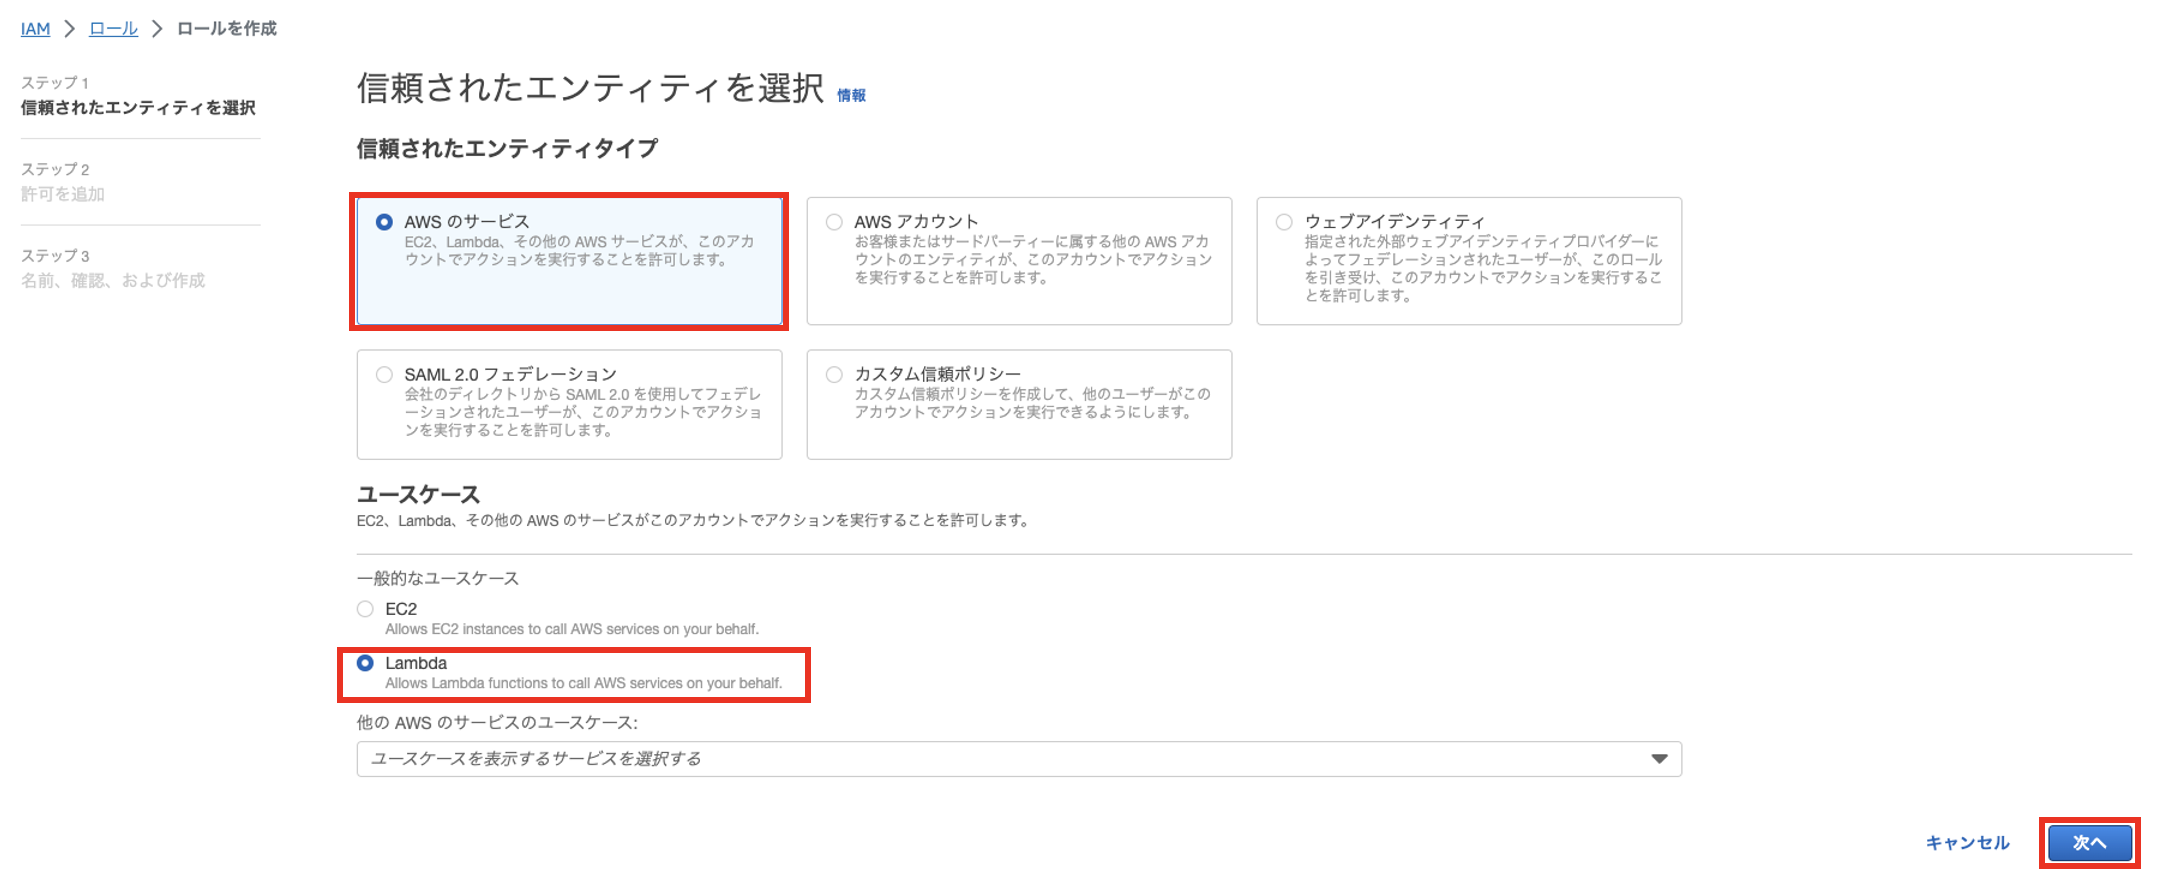The height and width of the screenshot is (882, 2160).
Task: Select SAML 2.0 フェデレーション radio option
Action: point(384,375)
